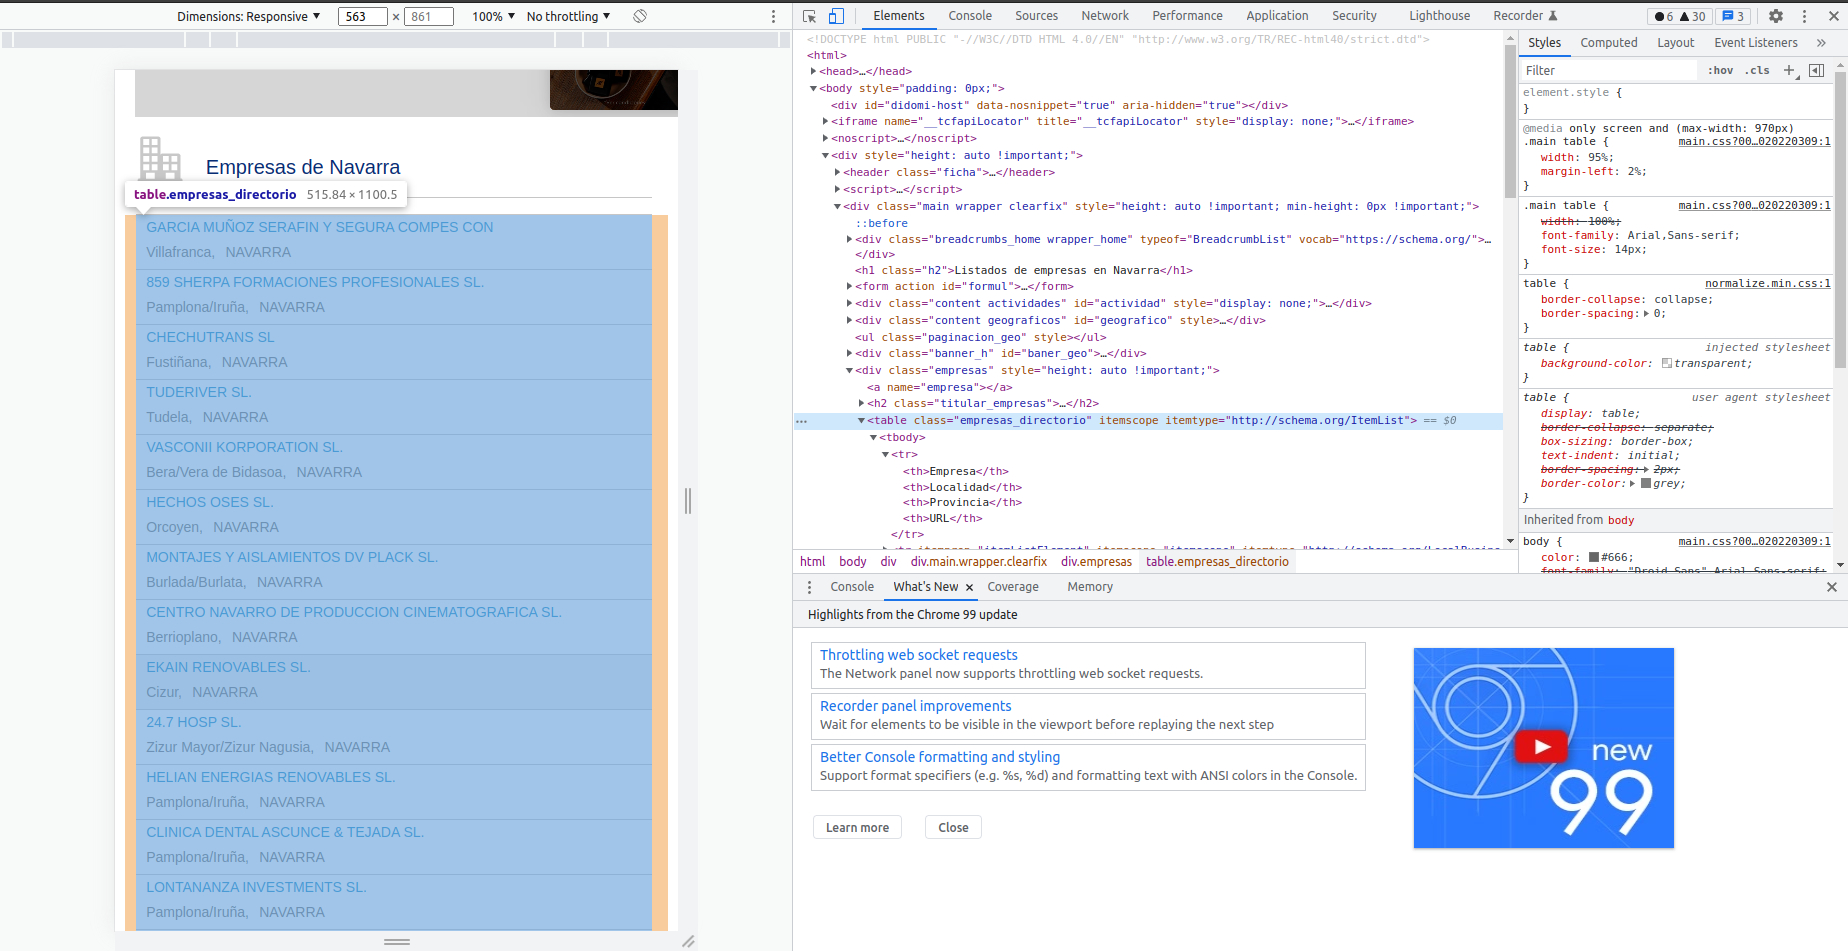Select div.main.wrapper.clearfix in breadcrumb trail
The height and width of the screenshot is (951, 1848).
point(978,562)
